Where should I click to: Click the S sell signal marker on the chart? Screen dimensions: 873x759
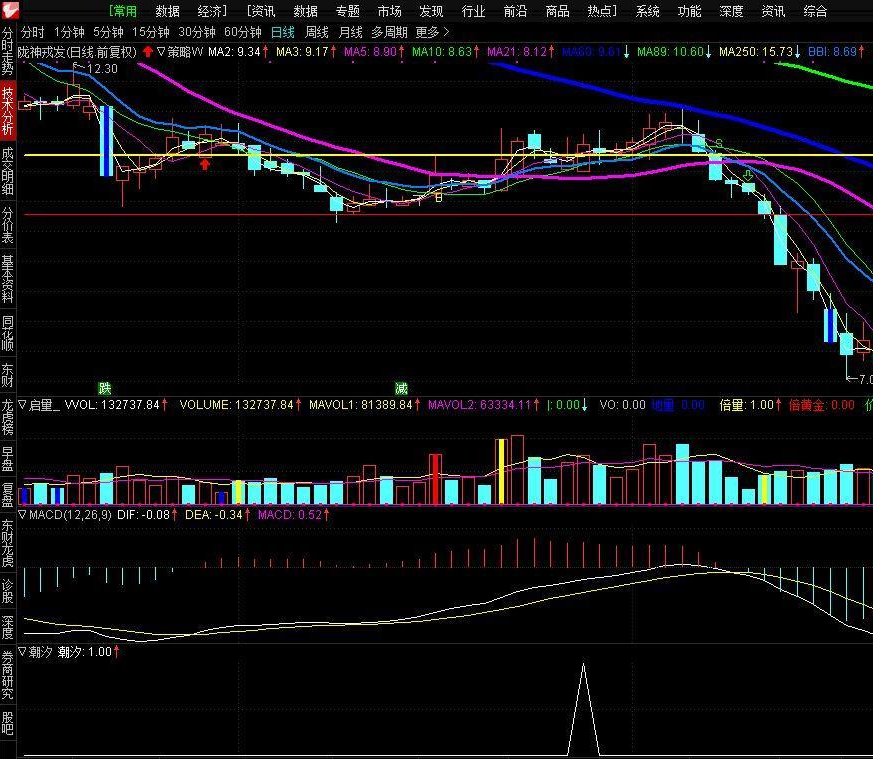719,144
